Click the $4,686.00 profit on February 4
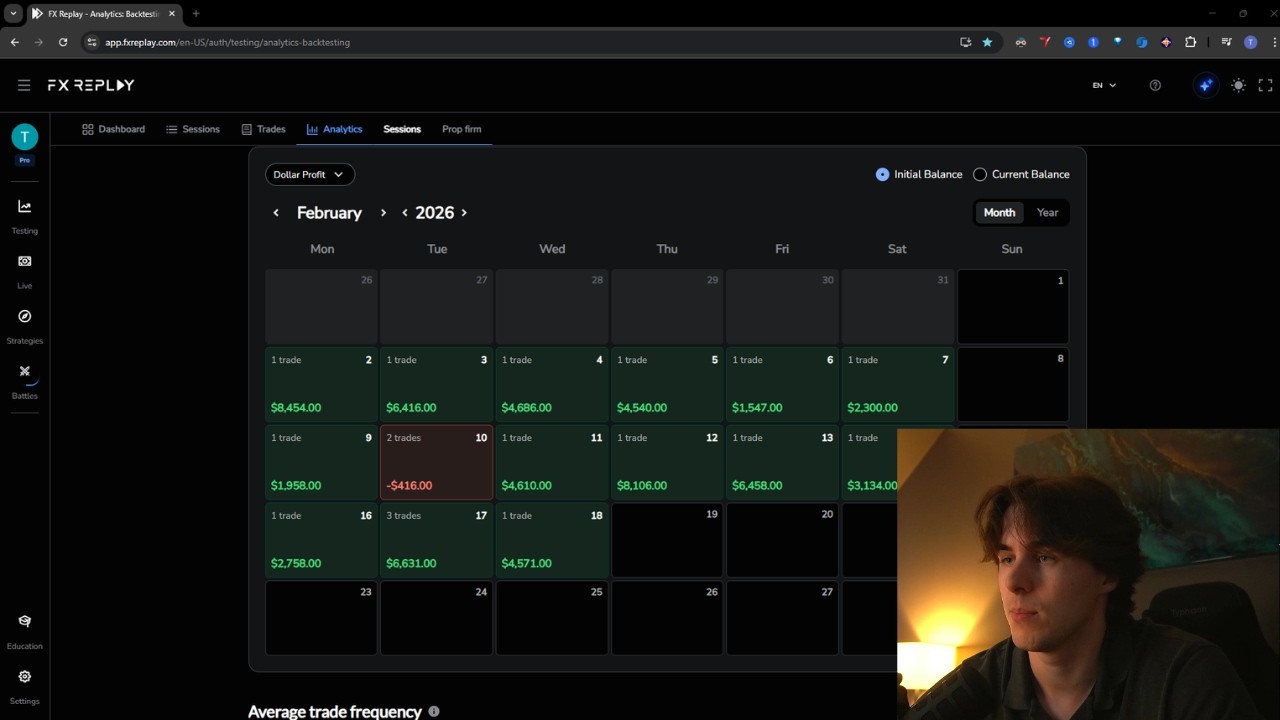1280x720 pixels. (x=526, y=408)
